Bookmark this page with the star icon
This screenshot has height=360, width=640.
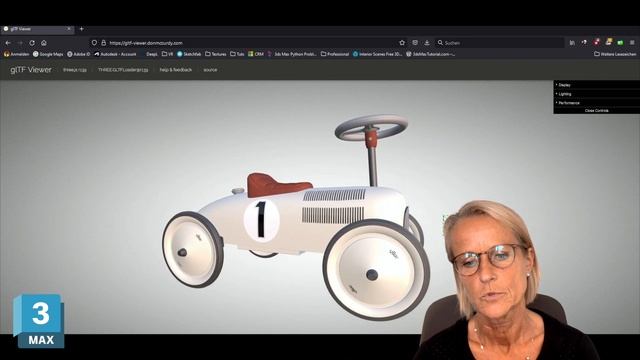click(402, 43)
